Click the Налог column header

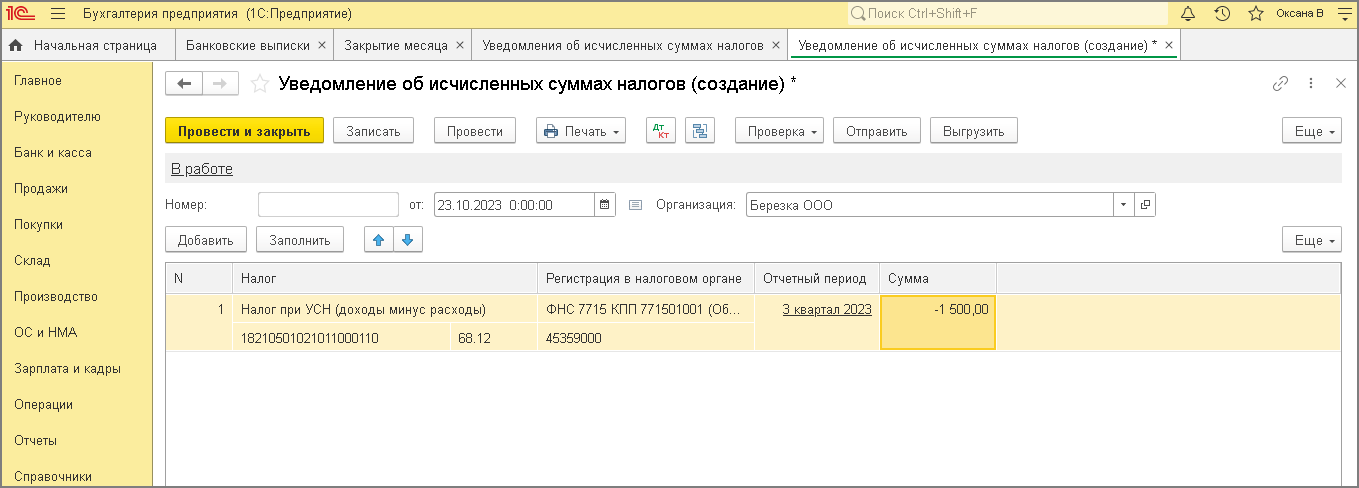coord(385,278)
